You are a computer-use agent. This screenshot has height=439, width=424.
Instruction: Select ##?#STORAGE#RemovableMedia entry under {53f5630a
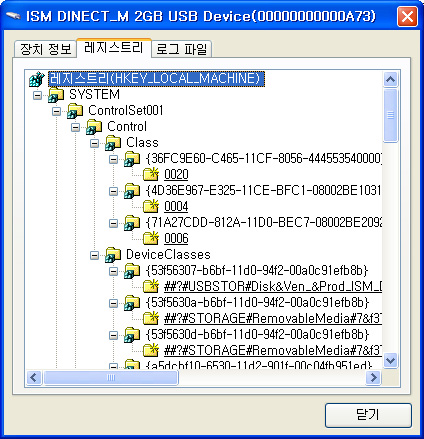click(x=273, y=319)
